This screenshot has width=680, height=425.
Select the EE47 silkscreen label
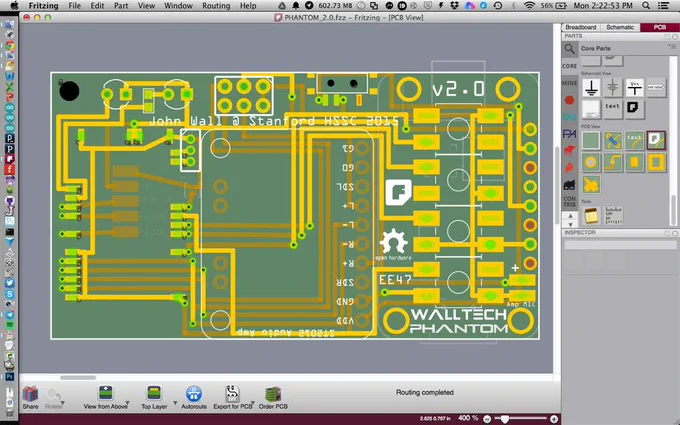click(x=395, y=280)
